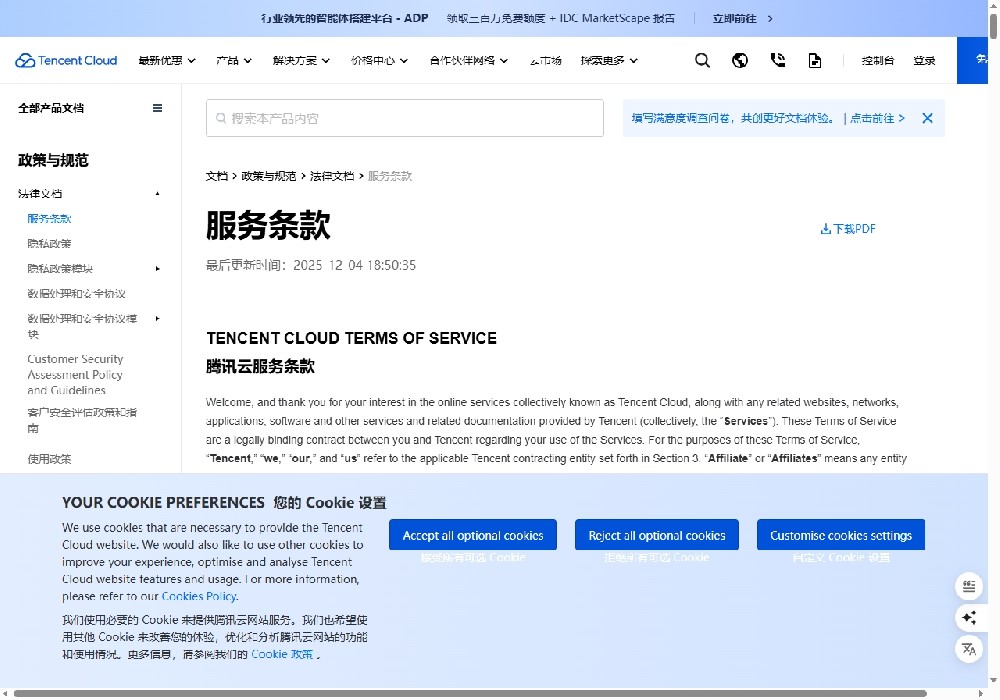Click the magnifier search icon in top navigation
The image size is (1000, 700).
[x=702, y=60]
